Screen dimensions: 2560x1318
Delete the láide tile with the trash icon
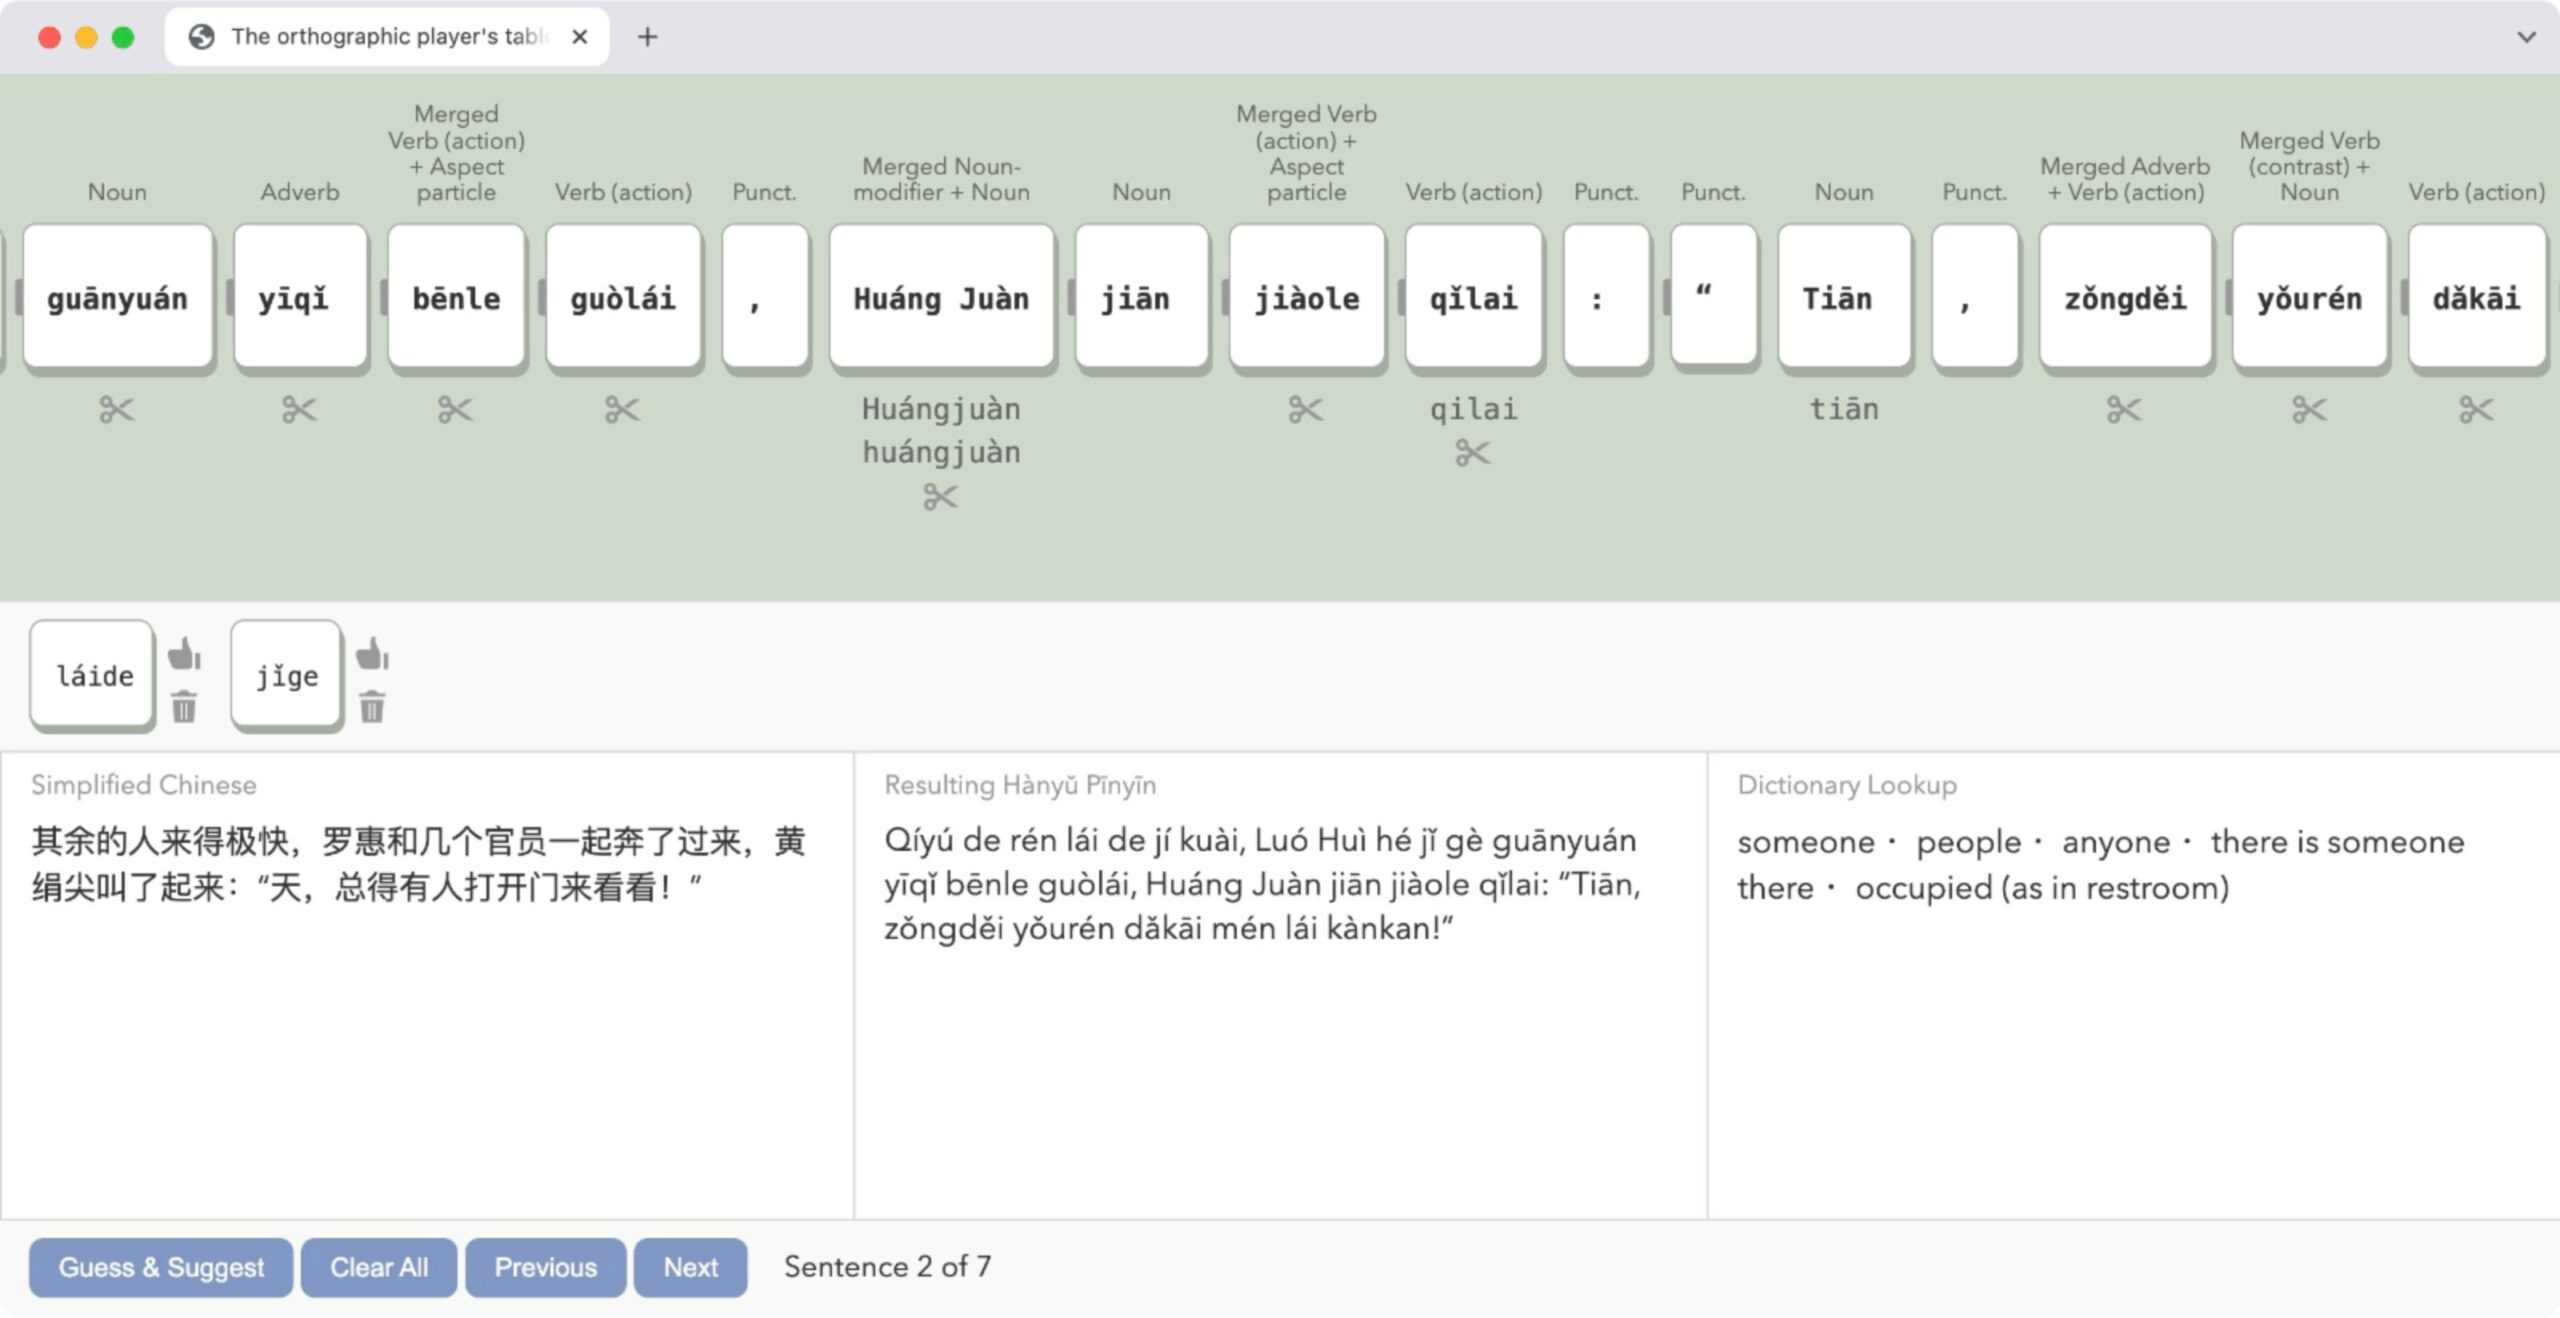pos(184,706)
